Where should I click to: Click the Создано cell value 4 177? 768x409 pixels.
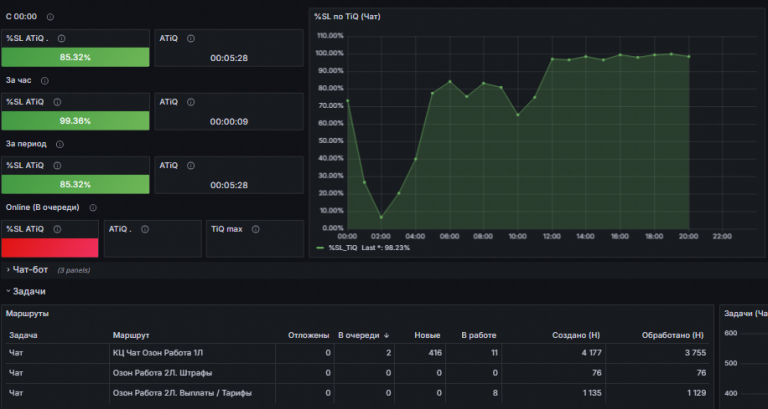click(x=591, y=353)
